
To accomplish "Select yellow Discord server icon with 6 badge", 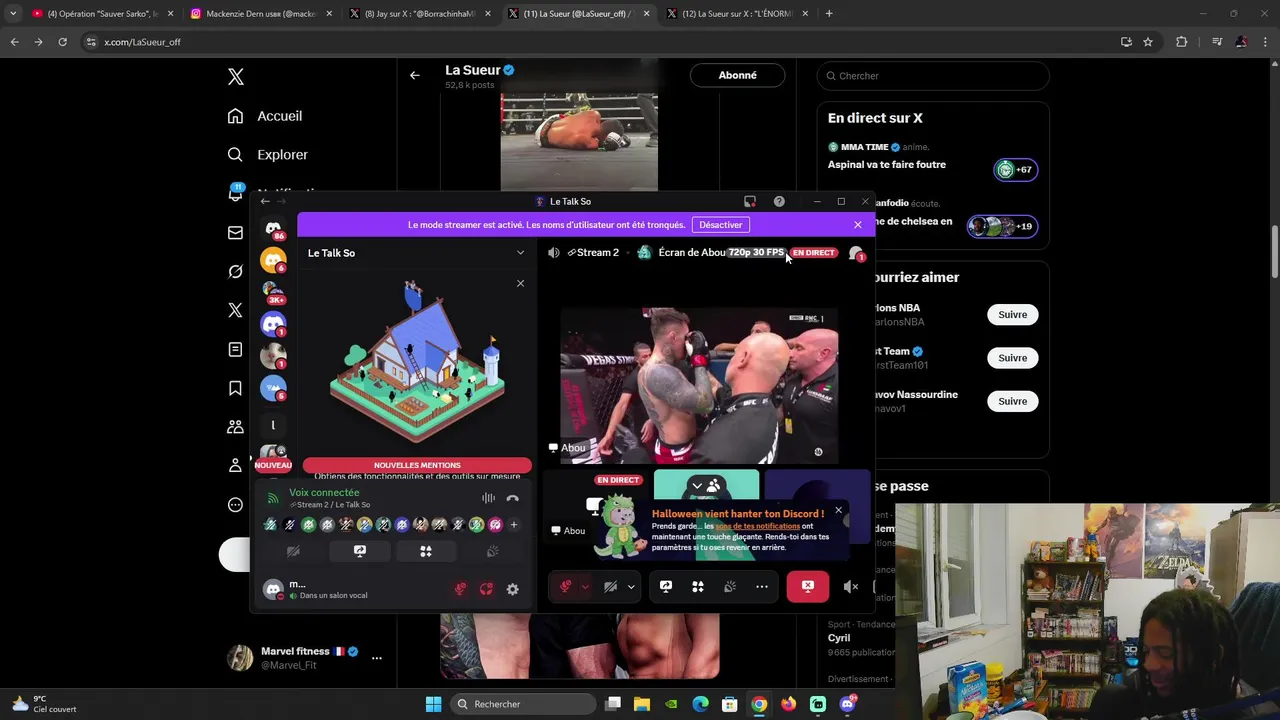I will [273, 260].
